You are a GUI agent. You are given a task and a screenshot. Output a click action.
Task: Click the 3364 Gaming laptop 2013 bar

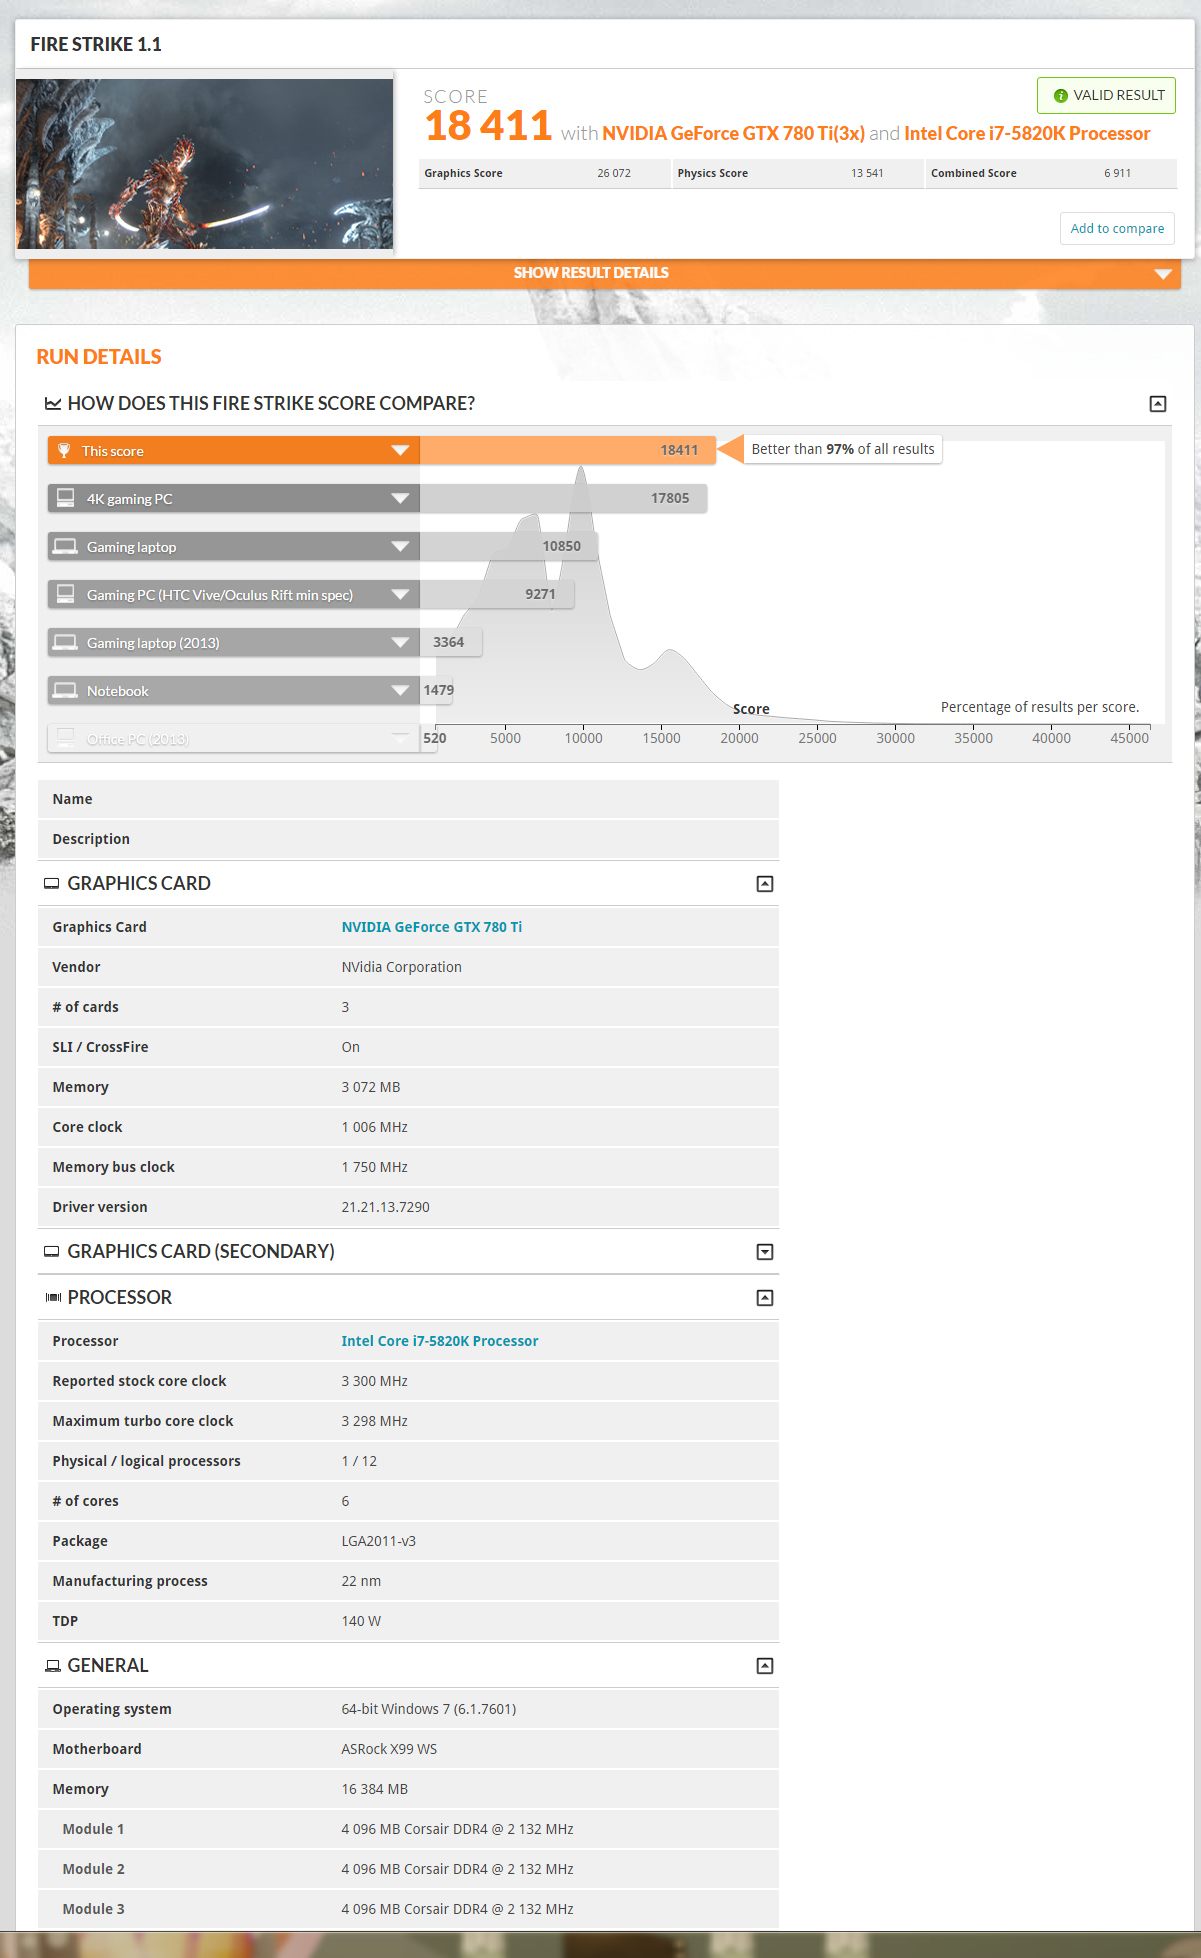[451, 642]
